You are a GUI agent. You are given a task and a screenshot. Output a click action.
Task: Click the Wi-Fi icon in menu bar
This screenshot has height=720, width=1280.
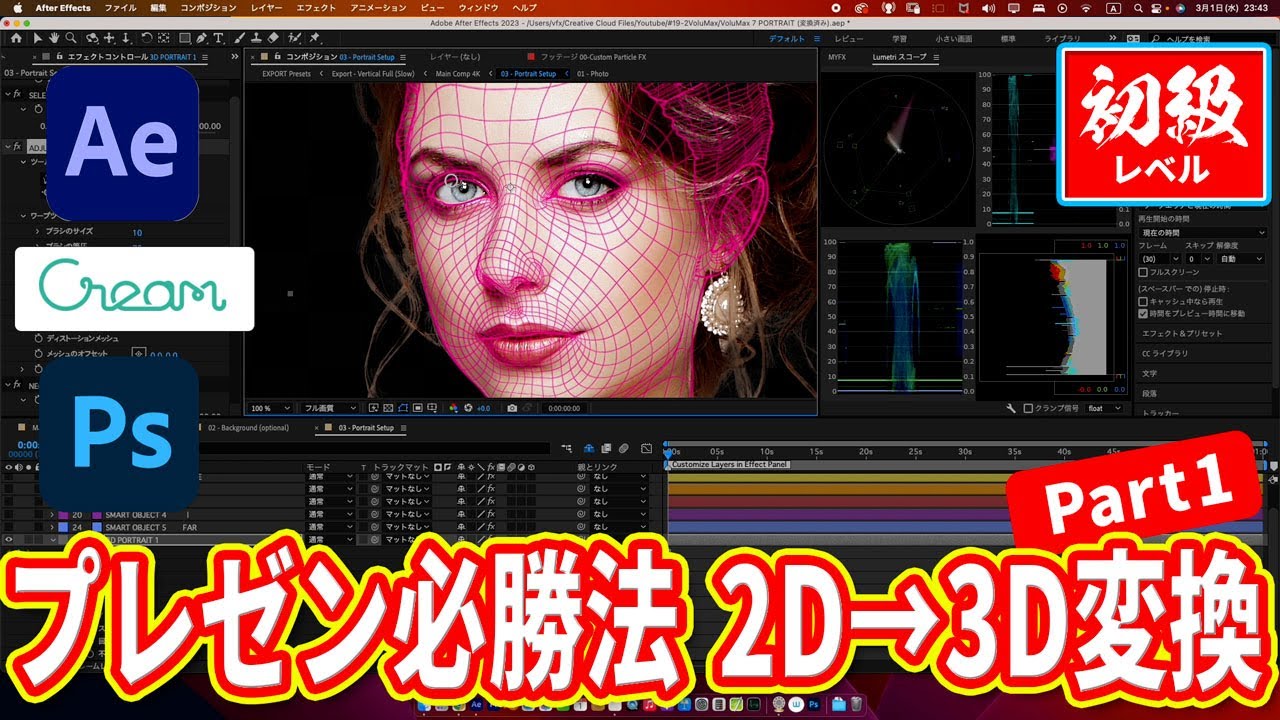point(1087,8)
